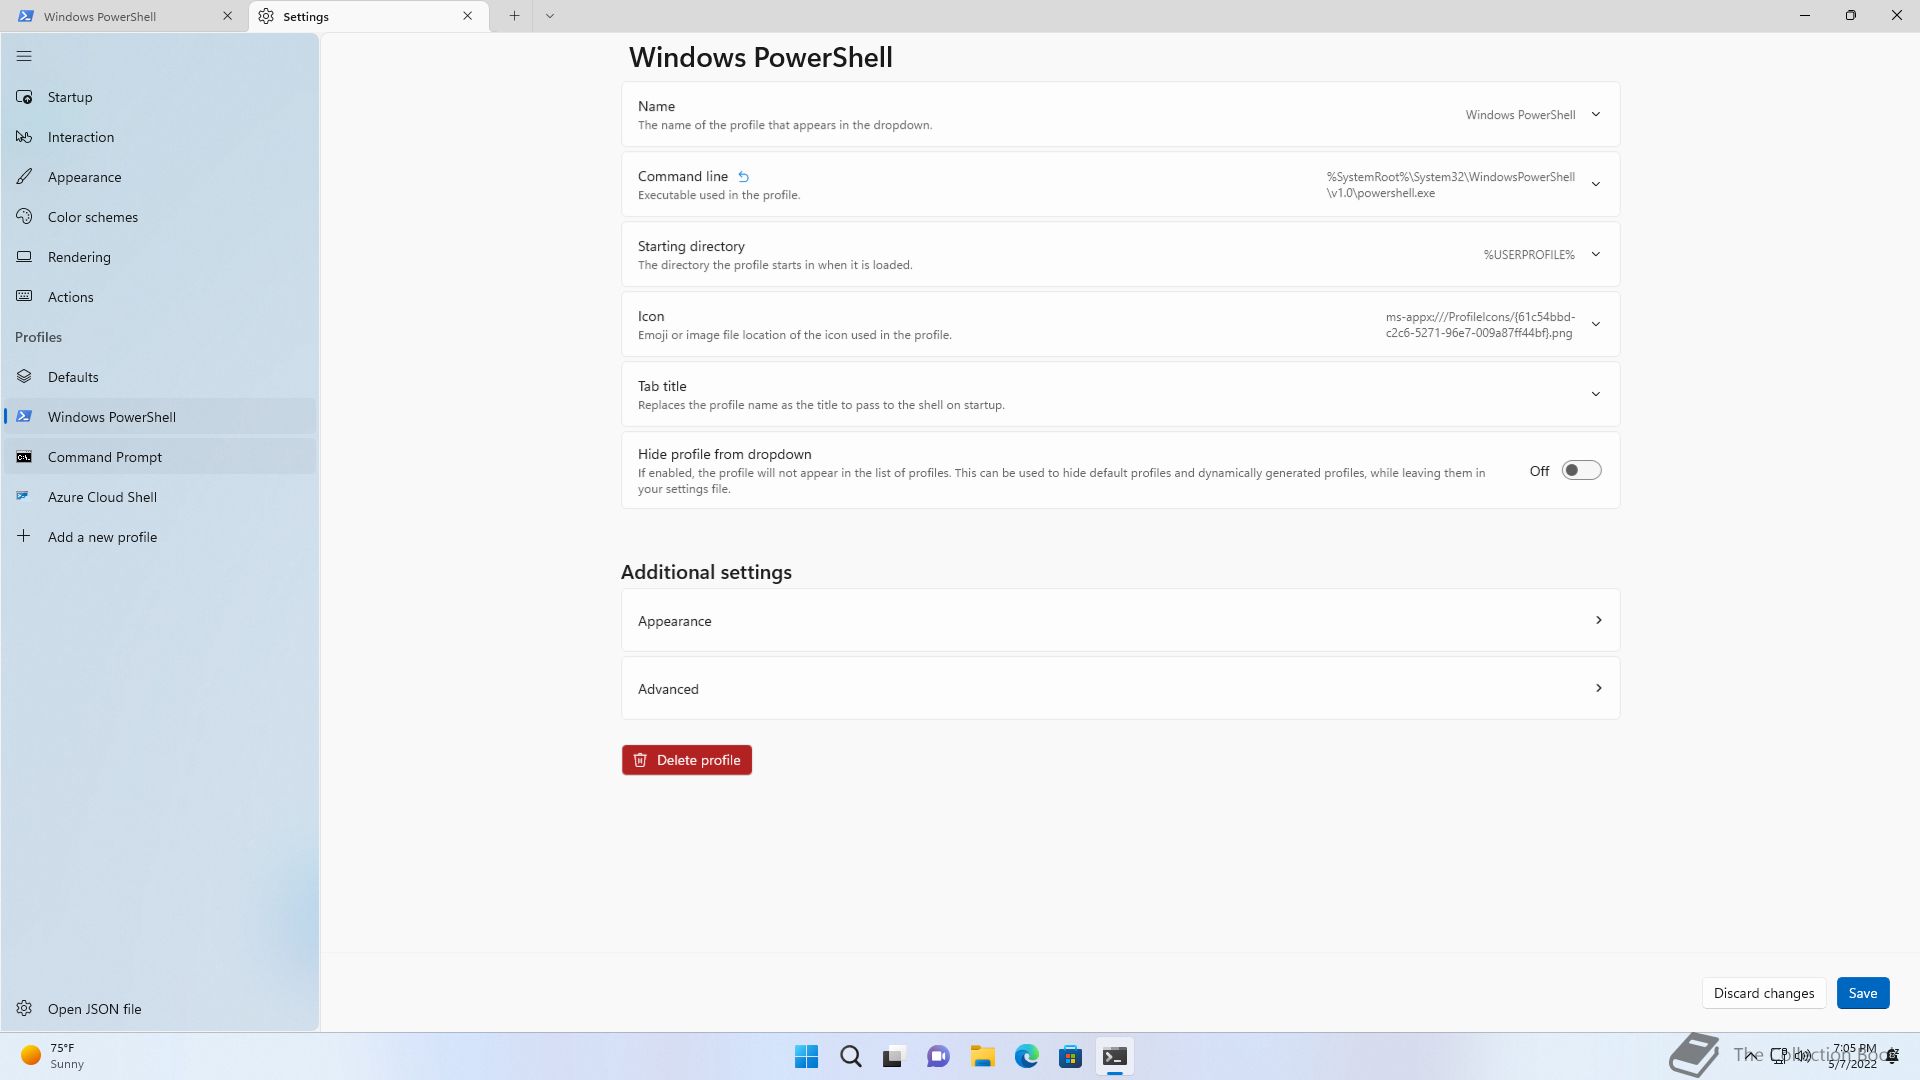
Task: Open Interaction settings page
Action: [160, 137]
